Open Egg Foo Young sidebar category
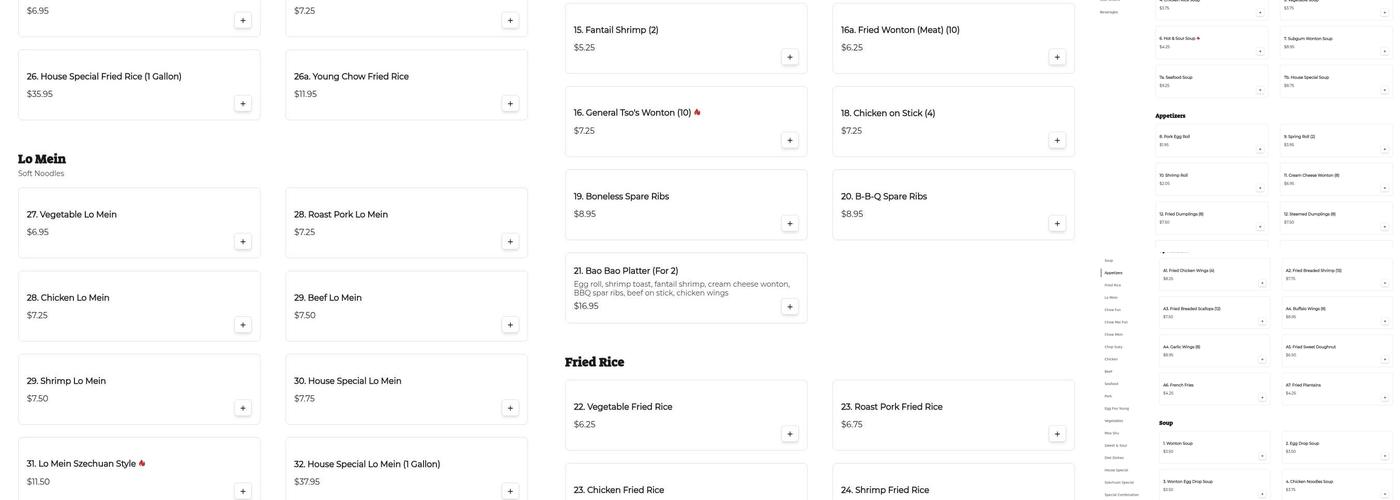Screen dimensions: 1400x500 tap(1117, 408)
